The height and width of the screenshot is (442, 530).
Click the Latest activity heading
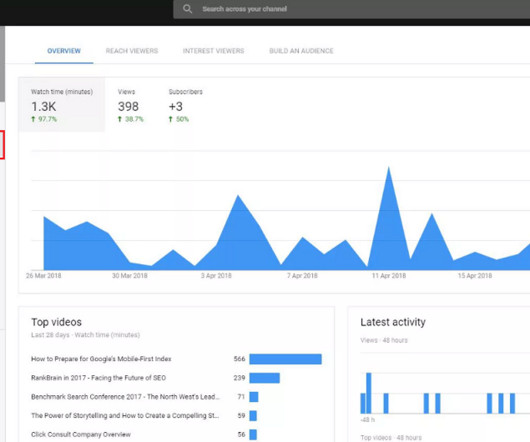[393, 322]
